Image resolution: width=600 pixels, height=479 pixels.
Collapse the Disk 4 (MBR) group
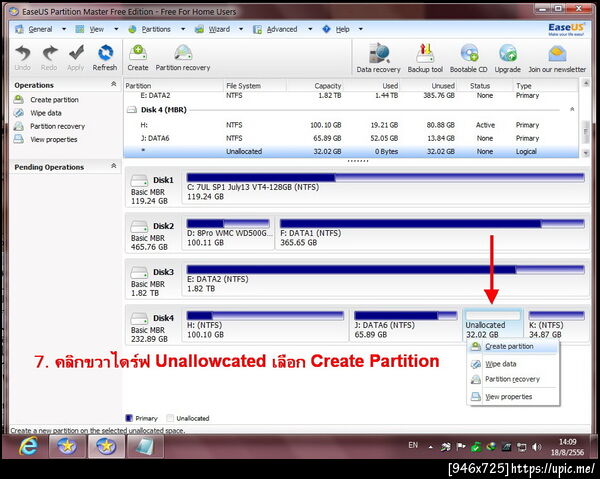(x=572, y=109)
